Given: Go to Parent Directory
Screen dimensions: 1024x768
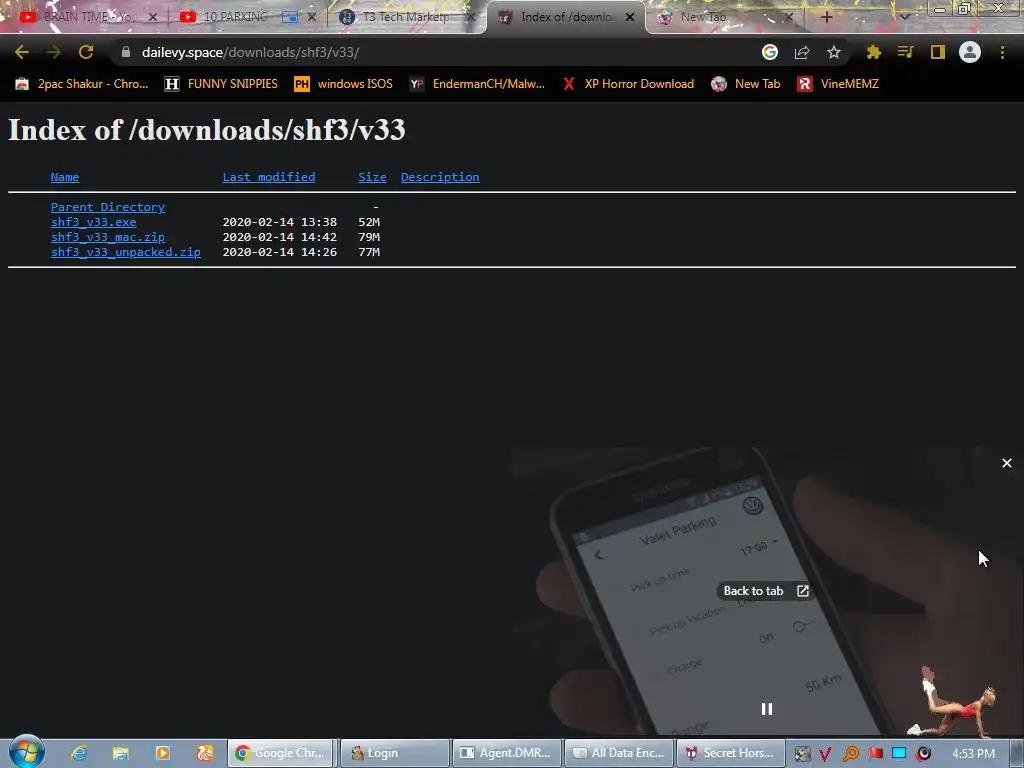Looking at the screenshot, I should click(108, 207).
